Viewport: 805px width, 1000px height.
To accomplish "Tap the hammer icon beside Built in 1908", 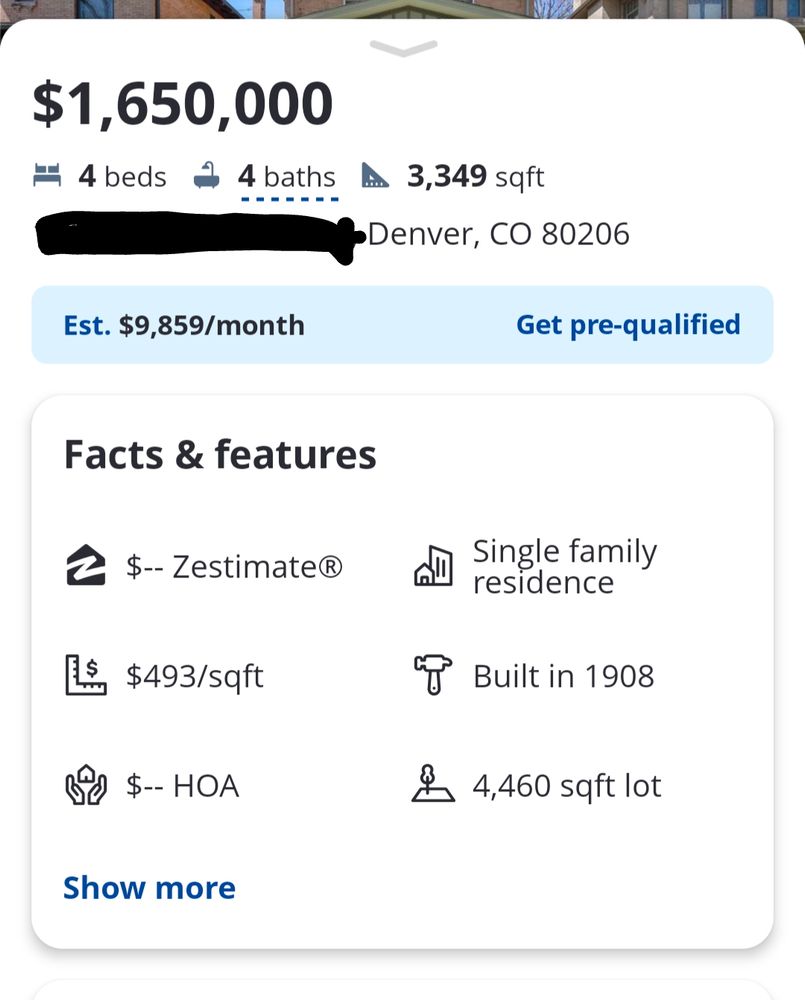I will tap(433, 676).
